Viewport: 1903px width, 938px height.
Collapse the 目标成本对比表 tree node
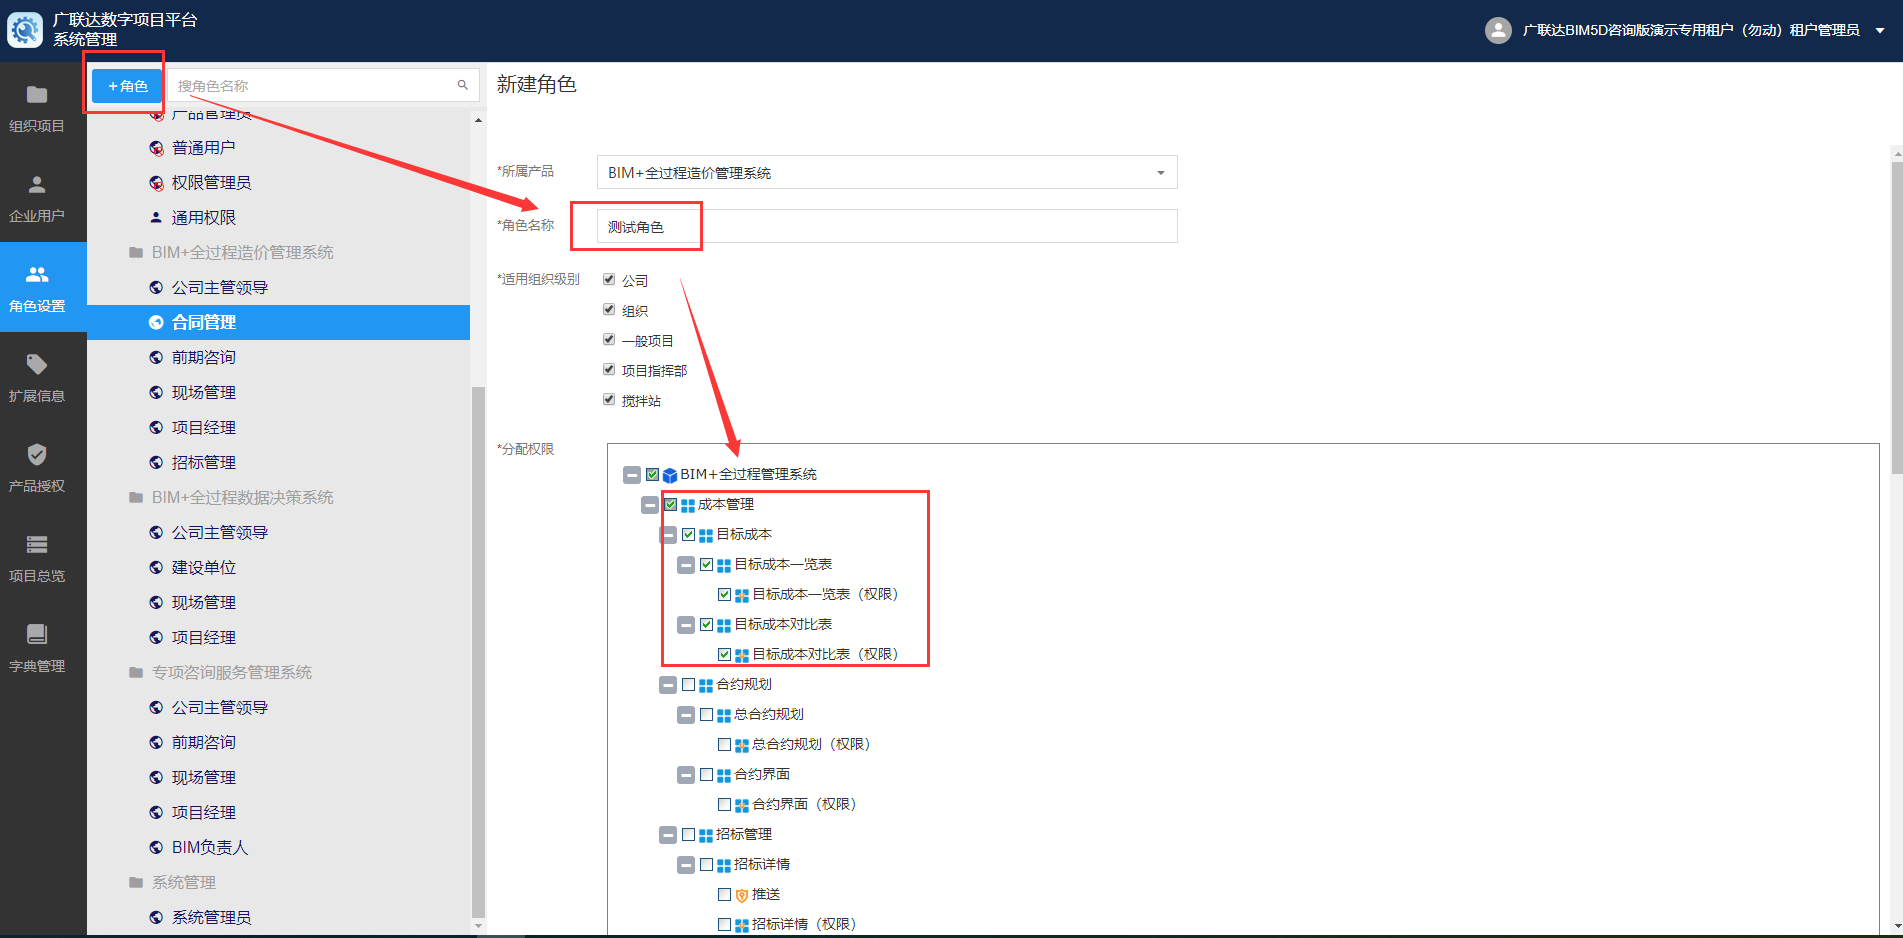pos(686,625)
